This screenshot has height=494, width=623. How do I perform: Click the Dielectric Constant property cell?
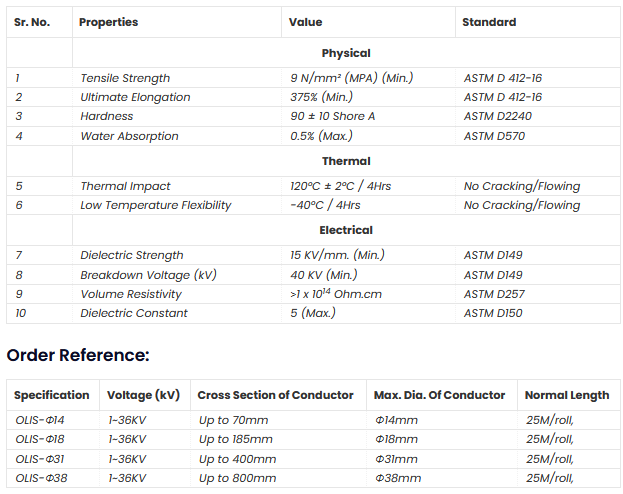coord(133,313)
